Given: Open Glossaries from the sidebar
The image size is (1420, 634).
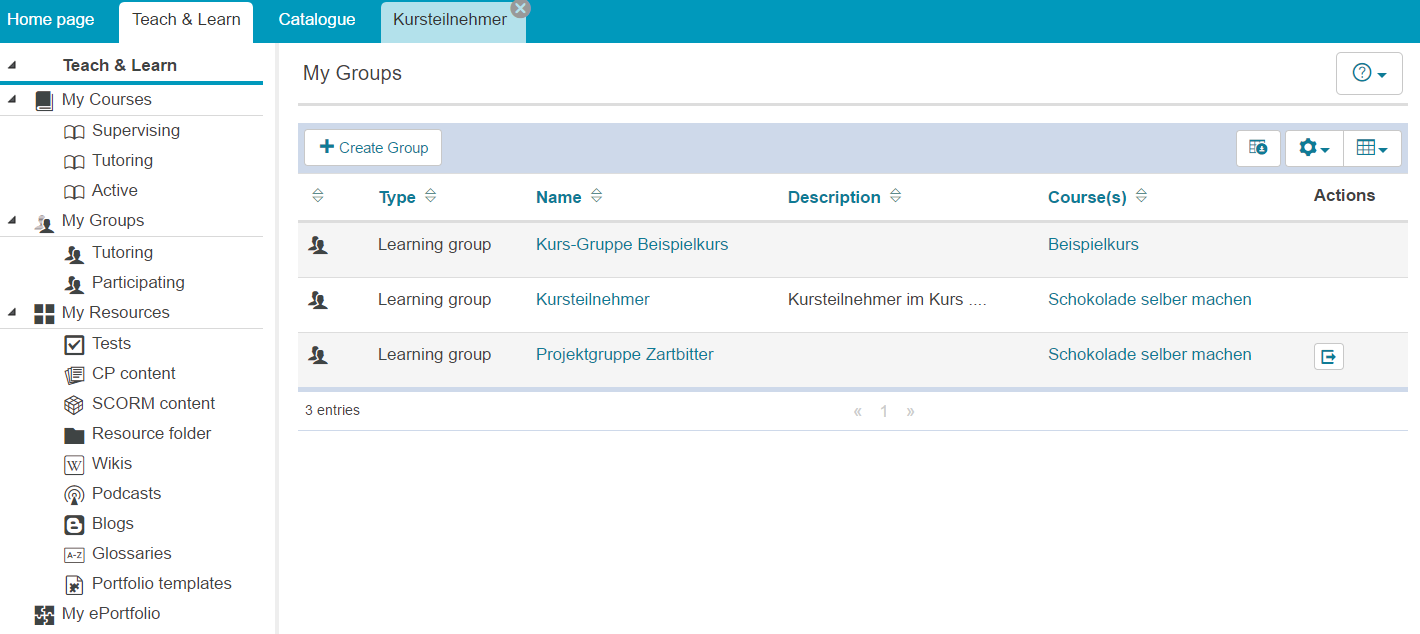Looking at the screenshot, I should click(73, 553).
